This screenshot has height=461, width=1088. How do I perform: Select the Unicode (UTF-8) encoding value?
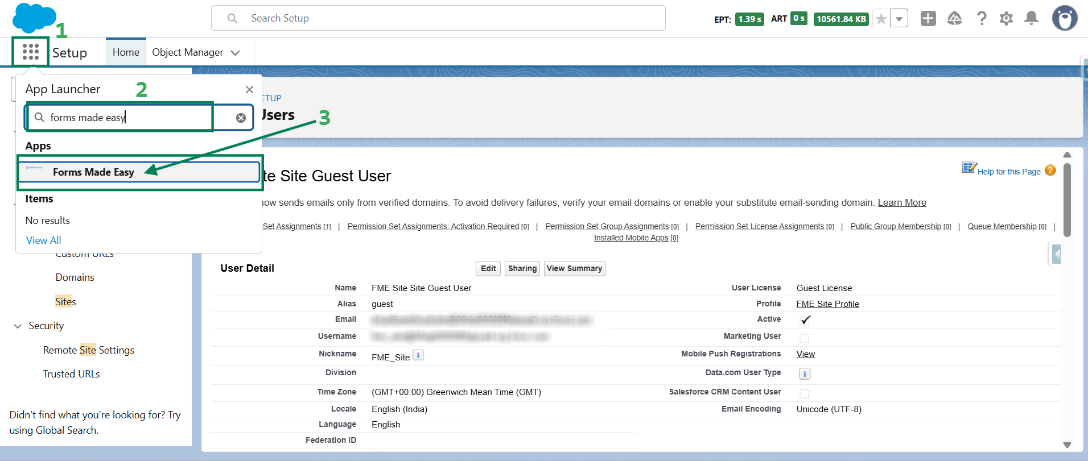pyautogui.click(x=829, y=409)
